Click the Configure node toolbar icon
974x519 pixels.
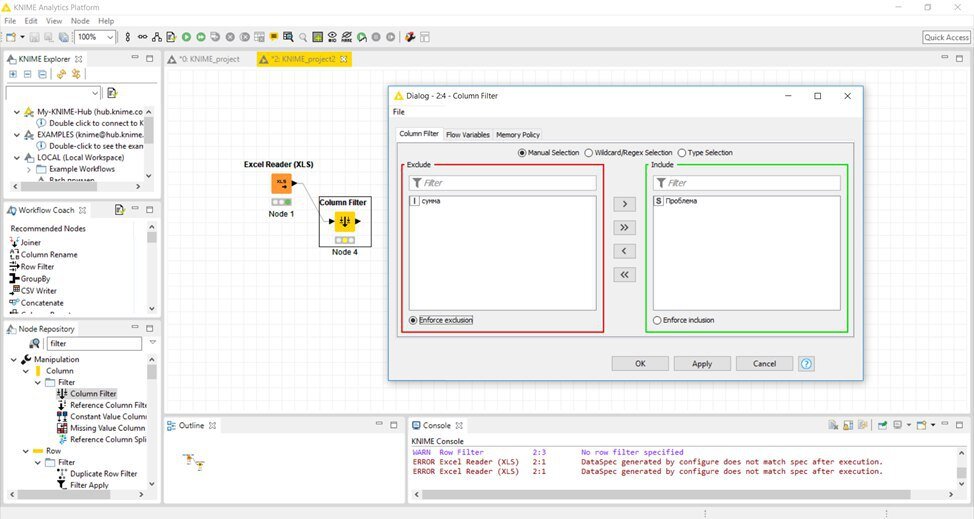pos(171,37)
